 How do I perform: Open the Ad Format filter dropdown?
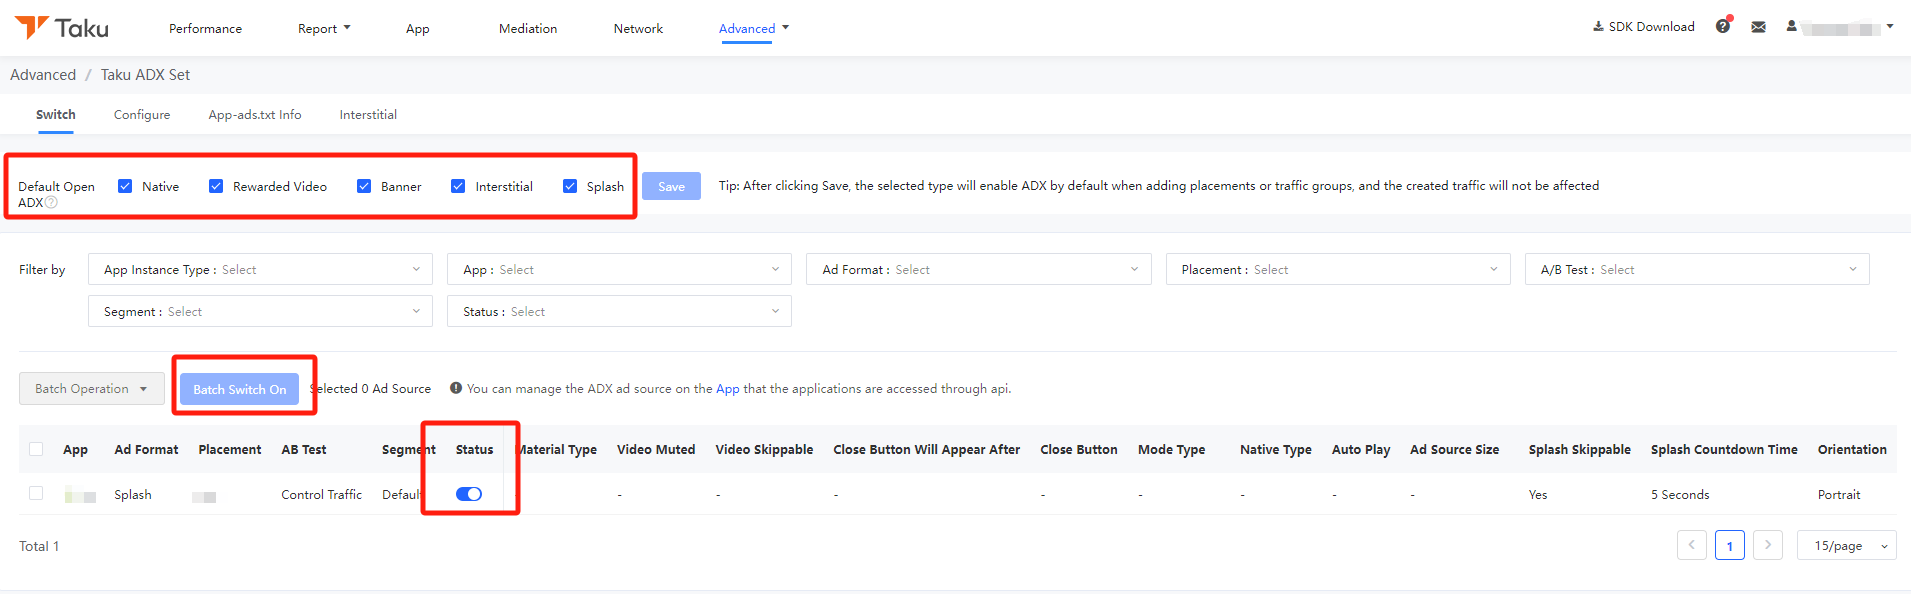coord(979,269)
